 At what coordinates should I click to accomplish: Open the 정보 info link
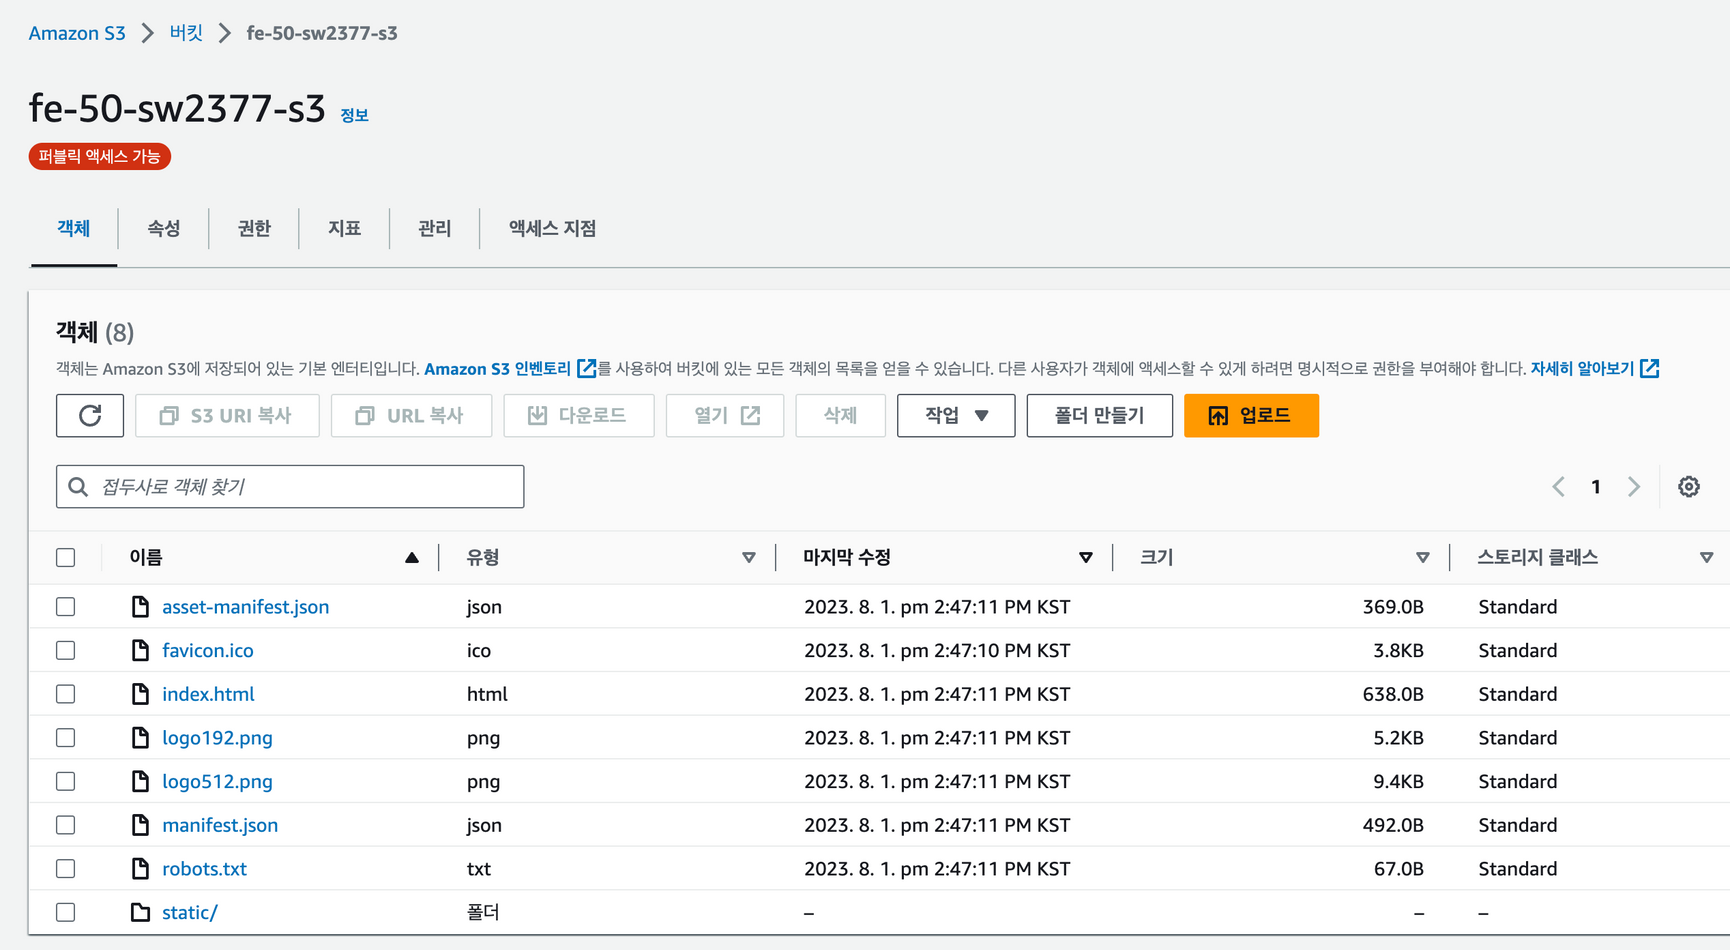(354, 116)
